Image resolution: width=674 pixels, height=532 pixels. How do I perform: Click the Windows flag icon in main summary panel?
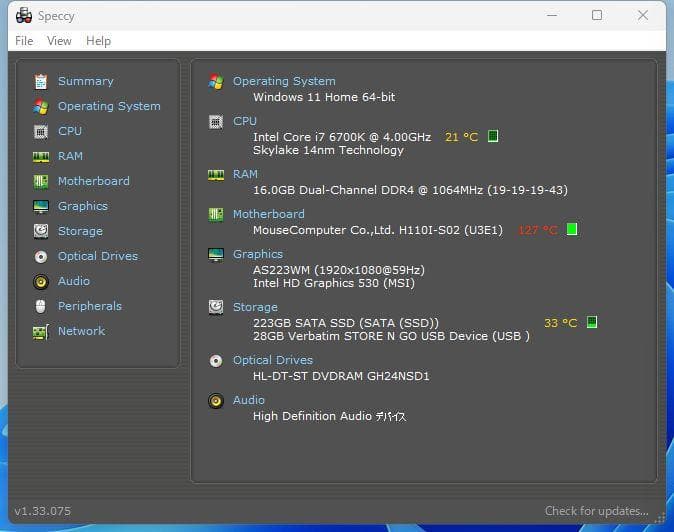pyautogui.click(x=216, y=81)
